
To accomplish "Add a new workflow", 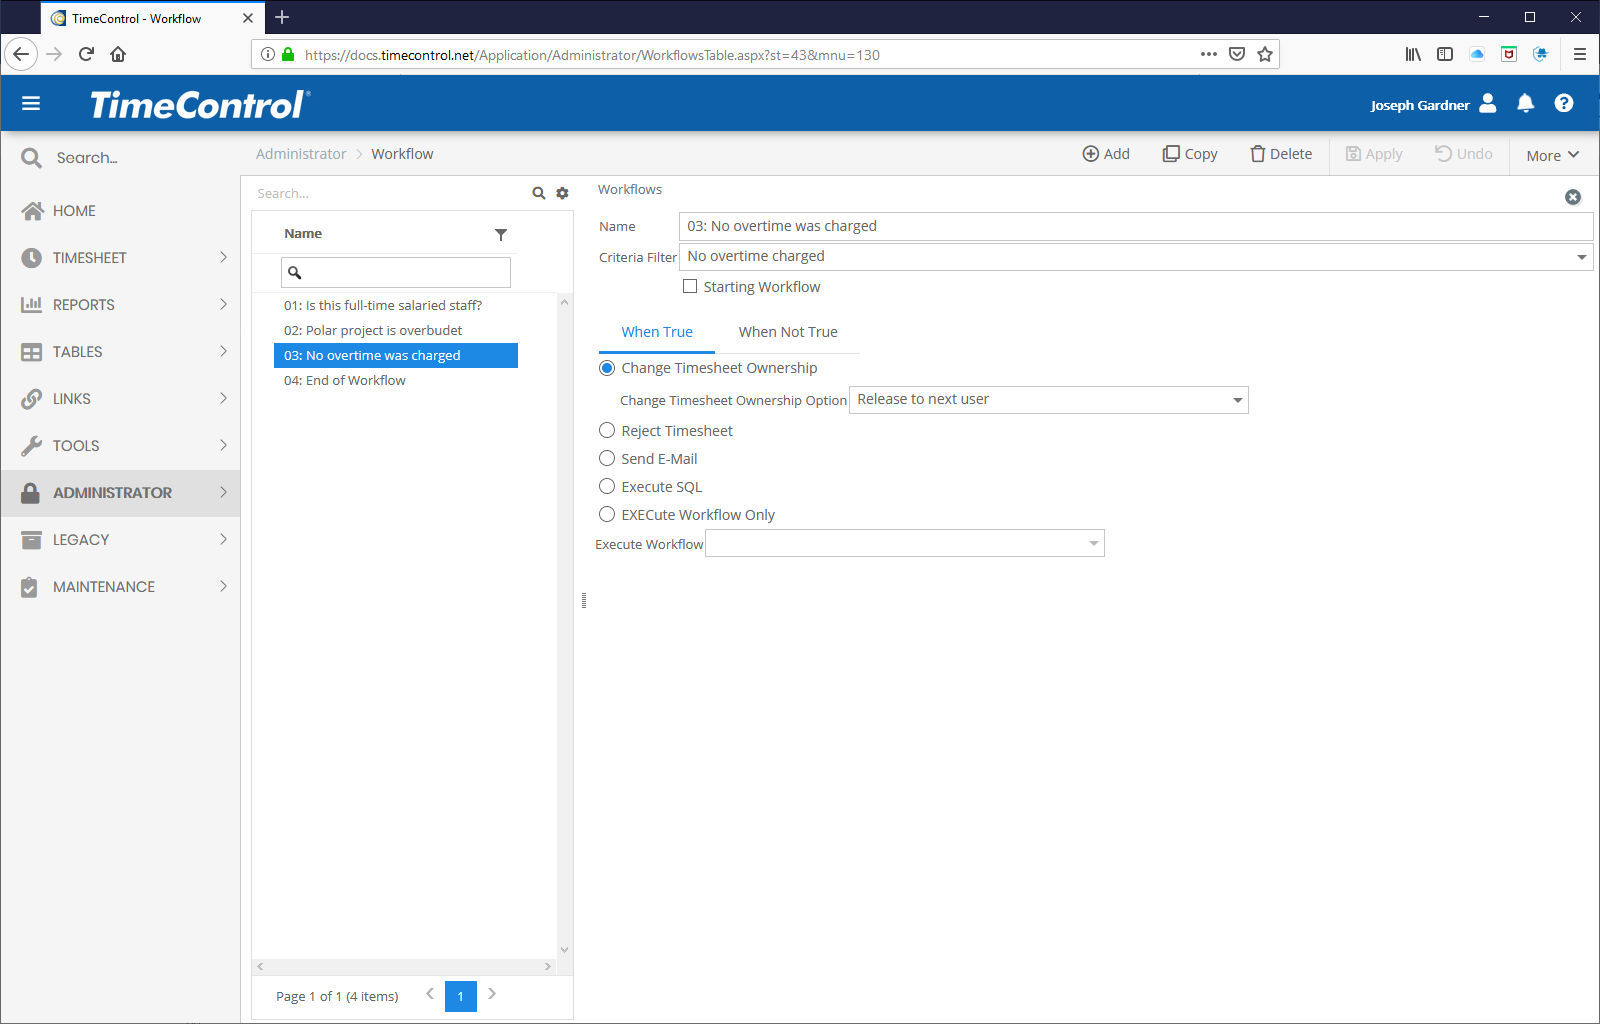I will (1106, 154).
